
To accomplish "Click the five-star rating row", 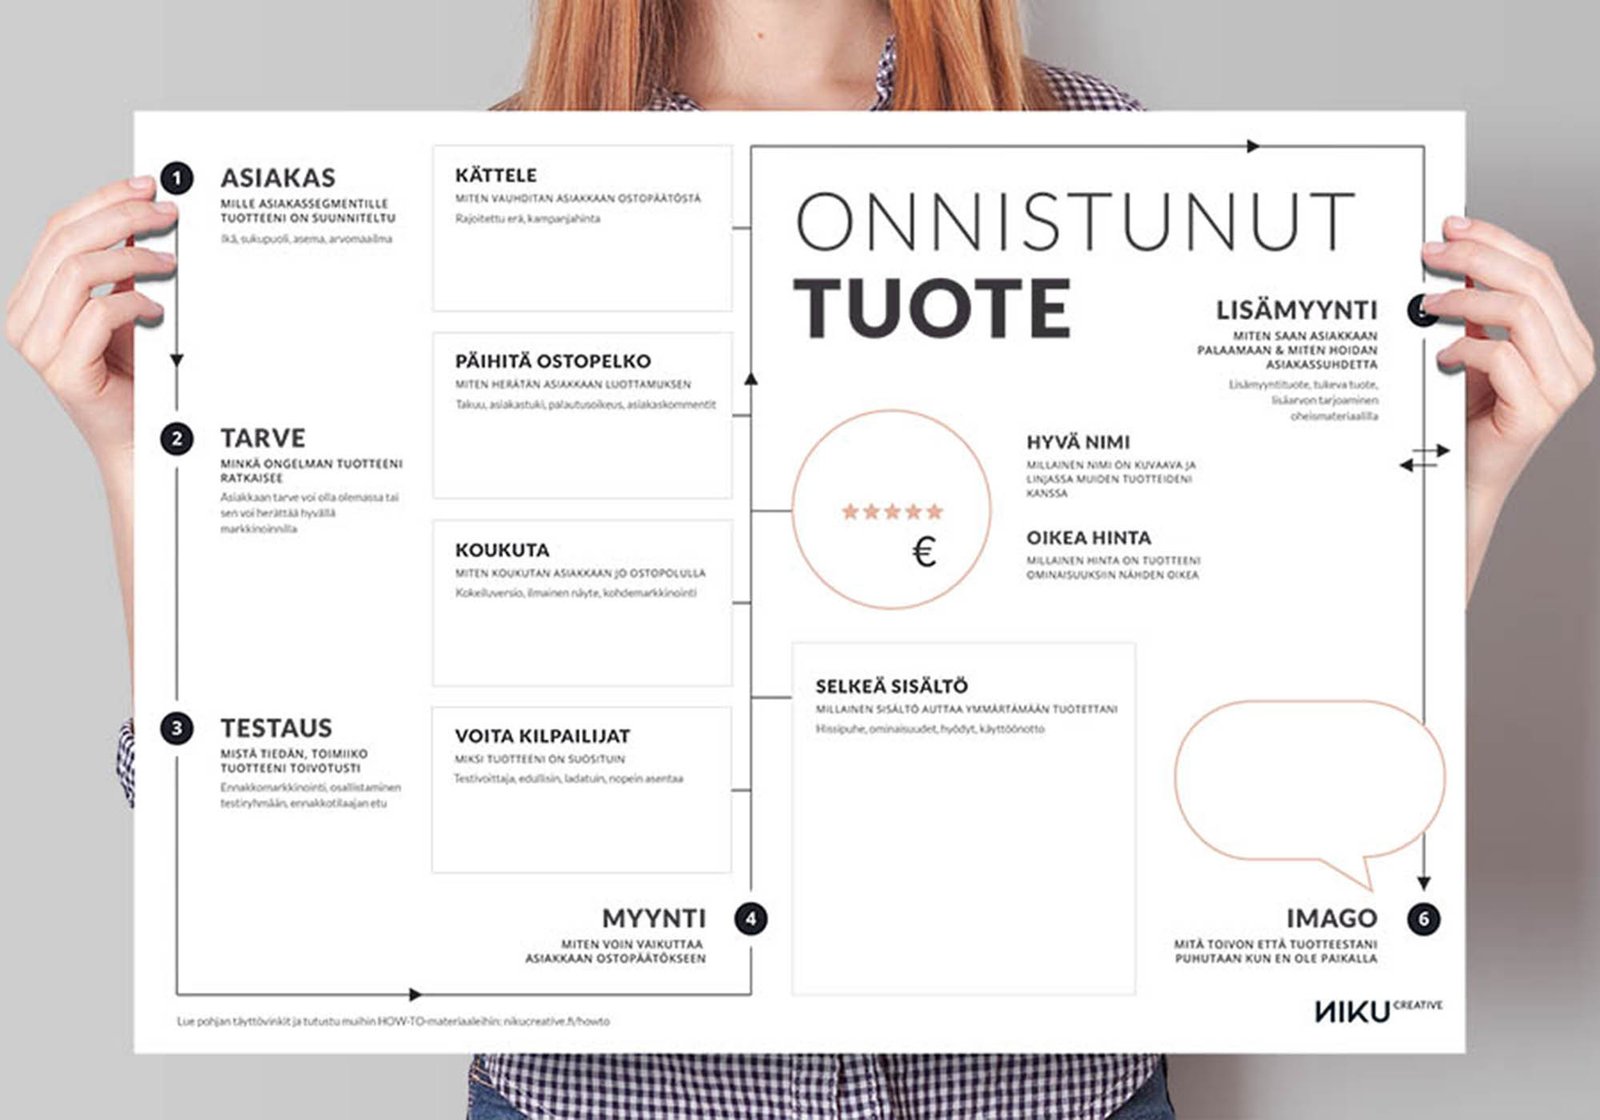I will [892, 512].
